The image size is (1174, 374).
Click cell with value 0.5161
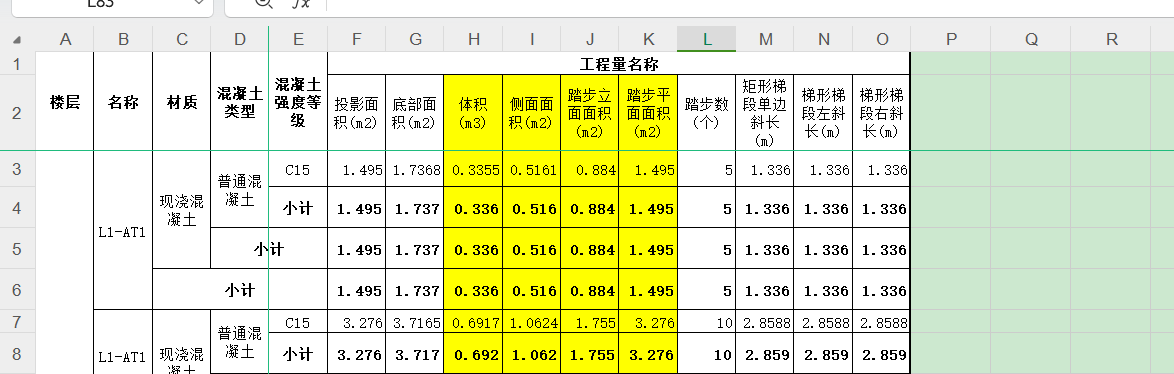coord(532,170)
